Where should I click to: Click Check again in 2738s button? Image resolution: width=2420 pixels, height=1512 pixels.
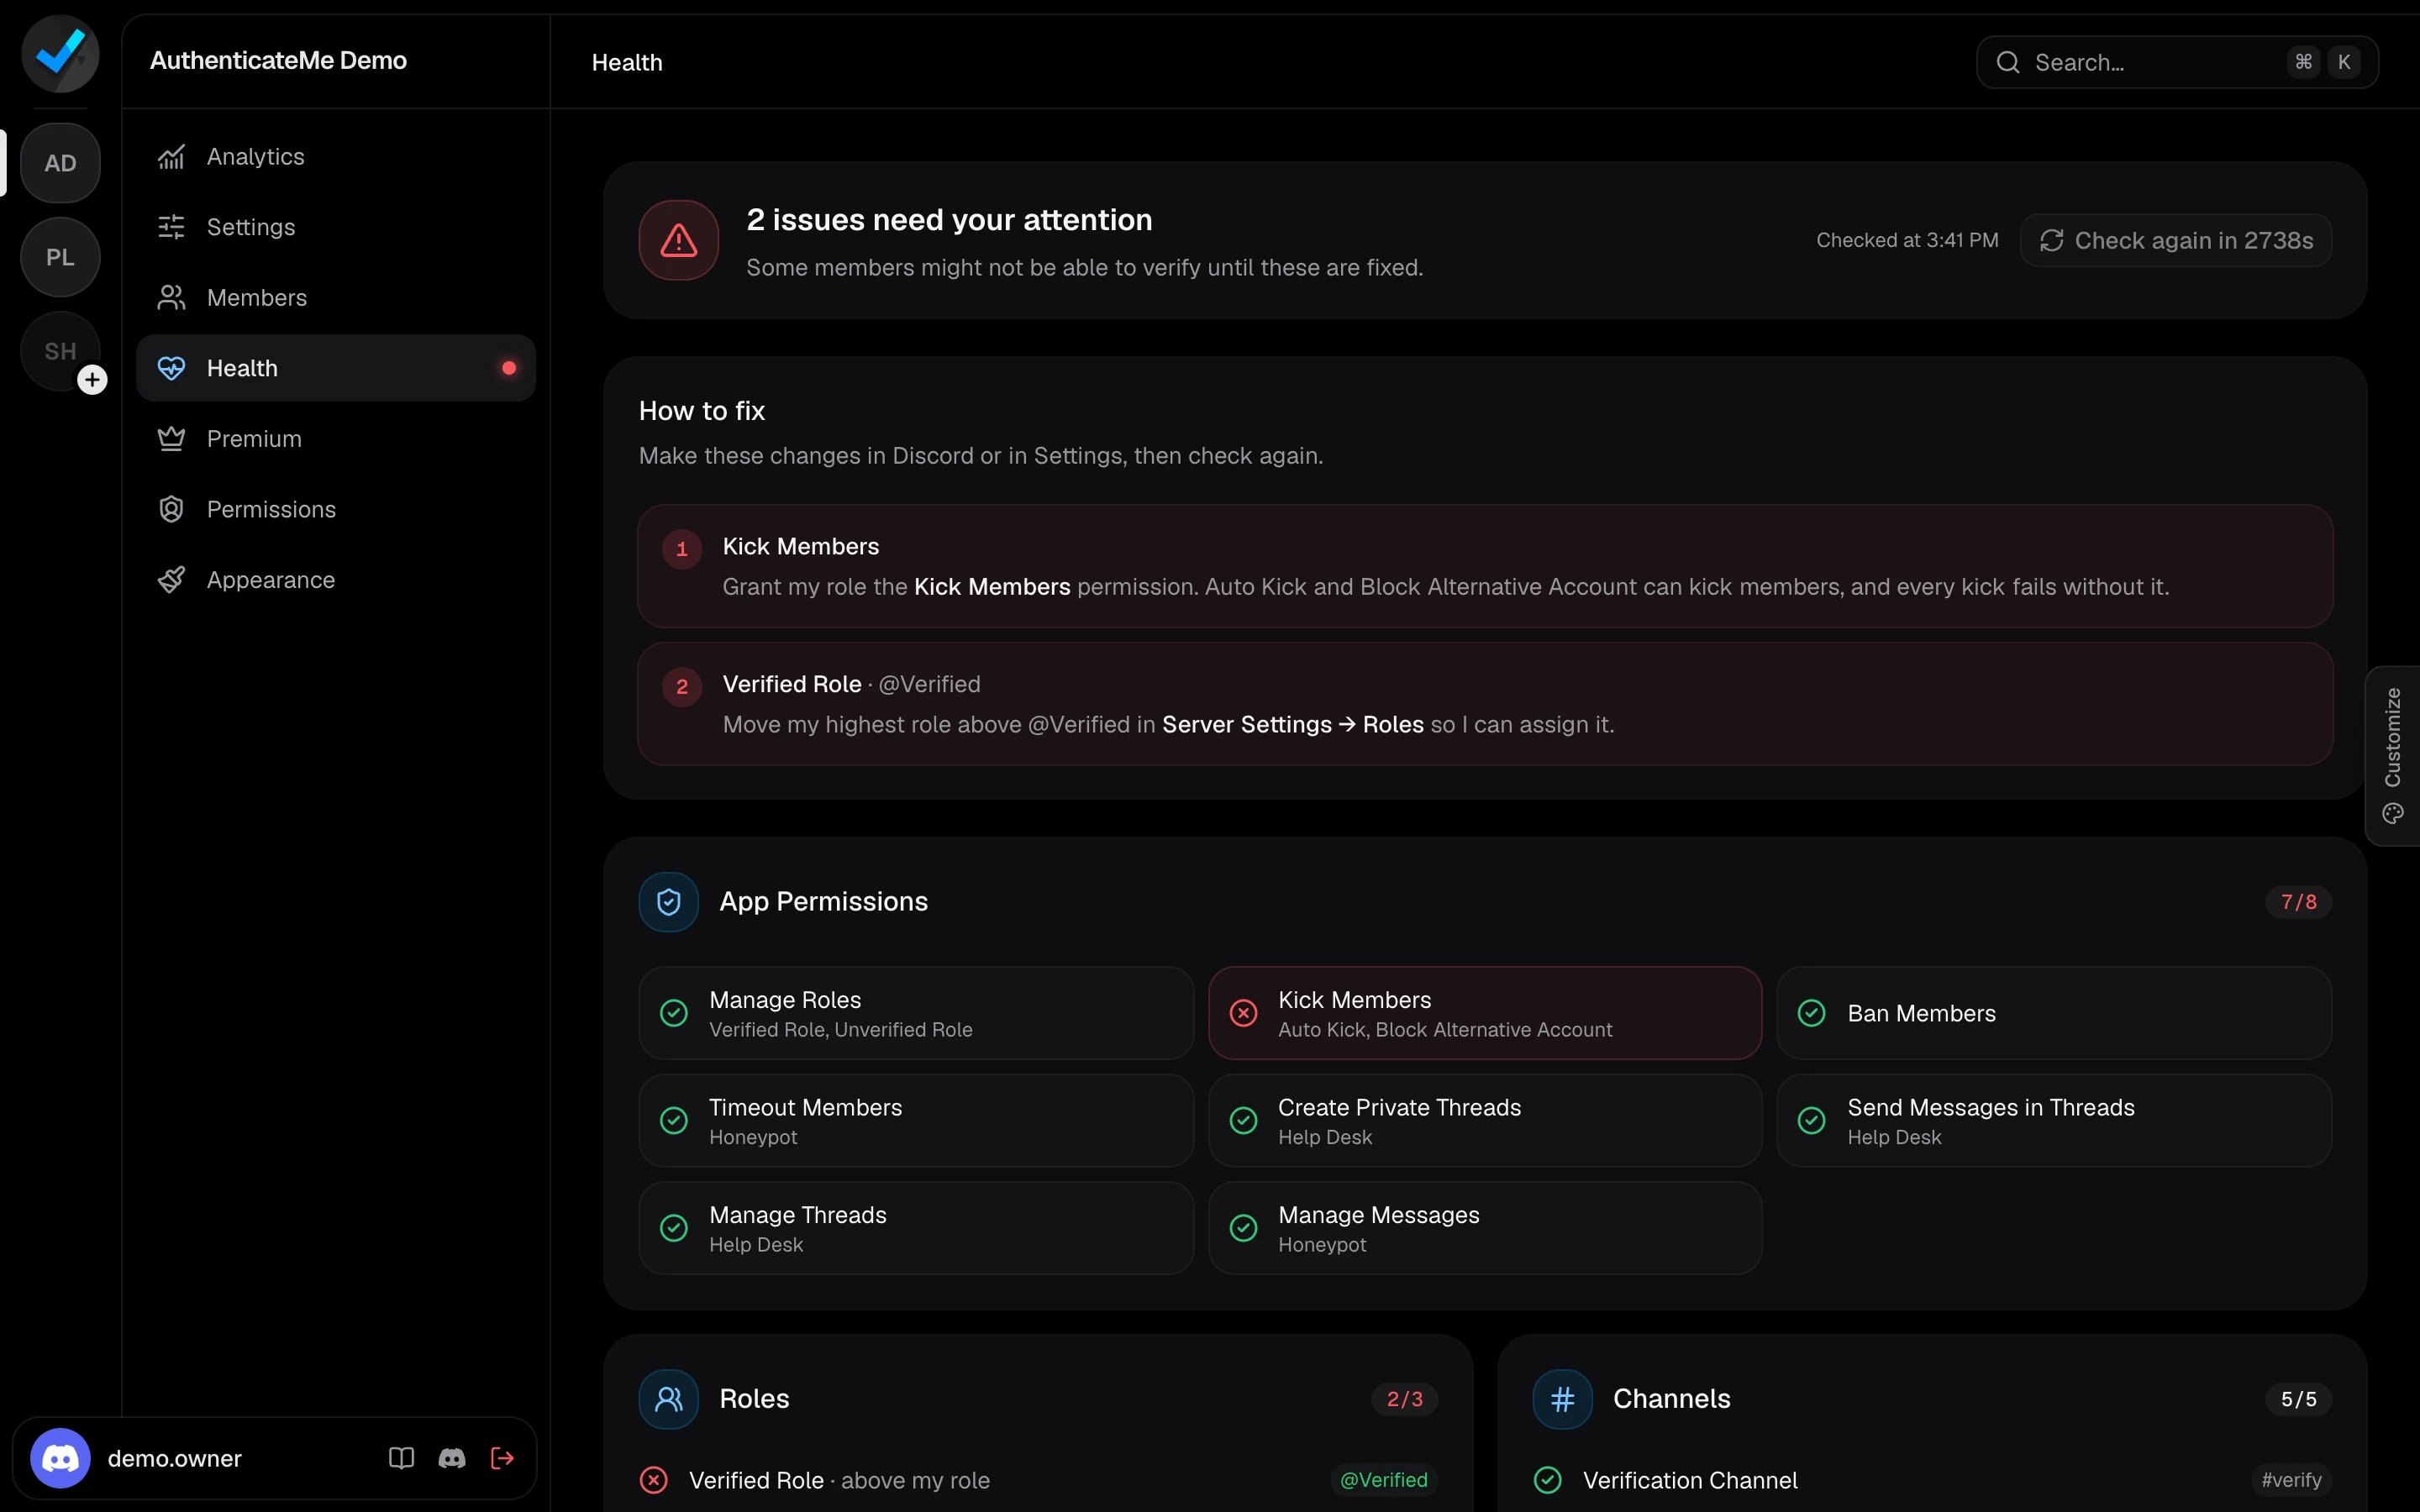point(2176,240)
